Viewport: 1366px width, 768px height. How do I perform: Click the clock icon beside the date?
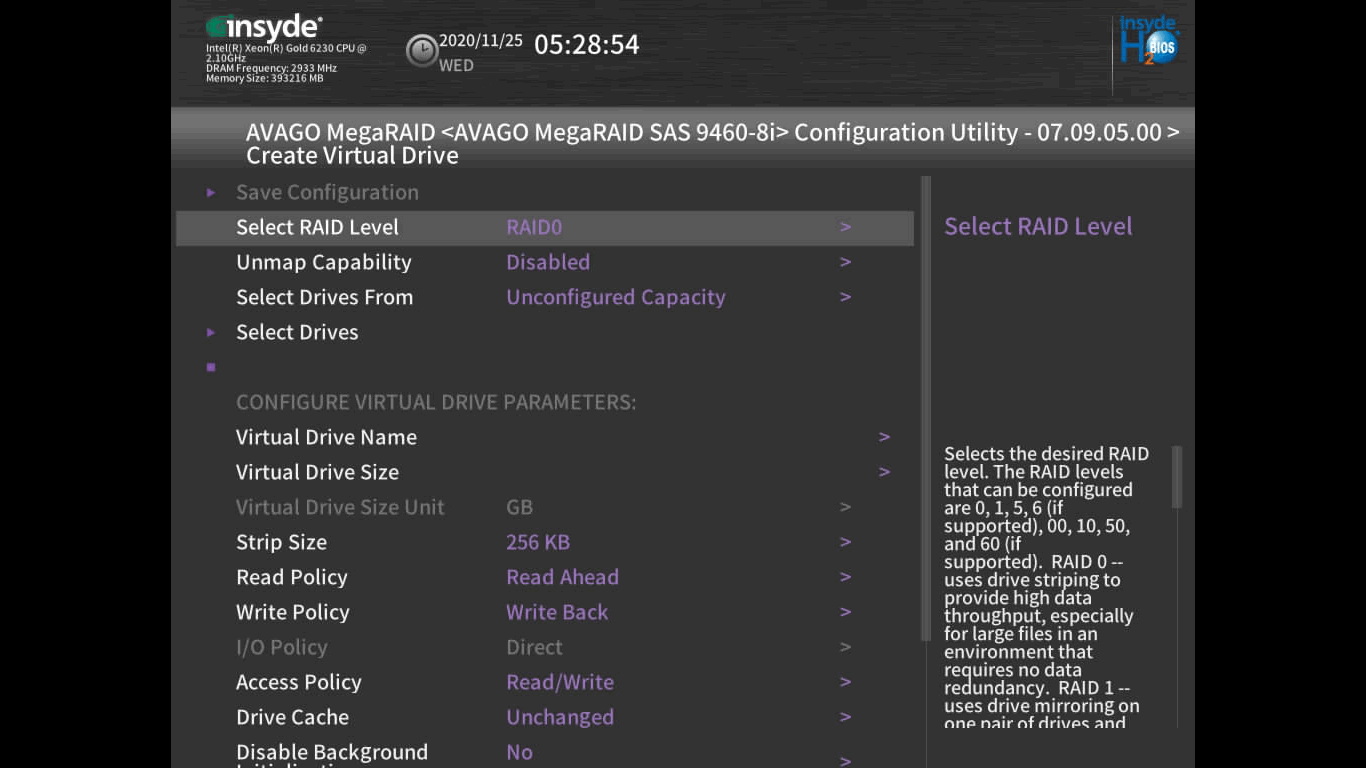tap(421, 50)
